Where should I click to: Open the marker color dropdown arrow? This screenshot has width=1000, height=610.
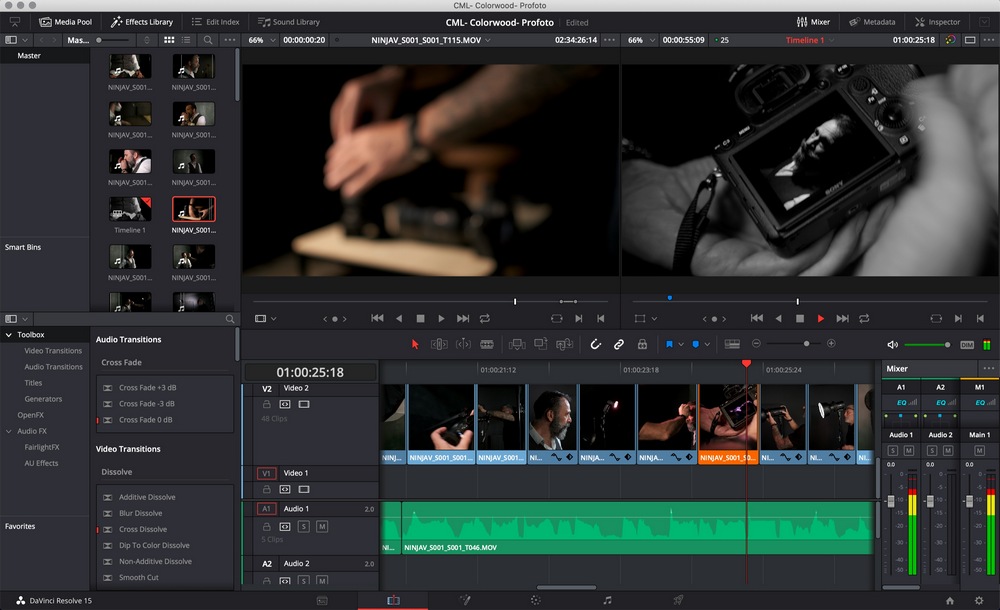tap(707, 345)
